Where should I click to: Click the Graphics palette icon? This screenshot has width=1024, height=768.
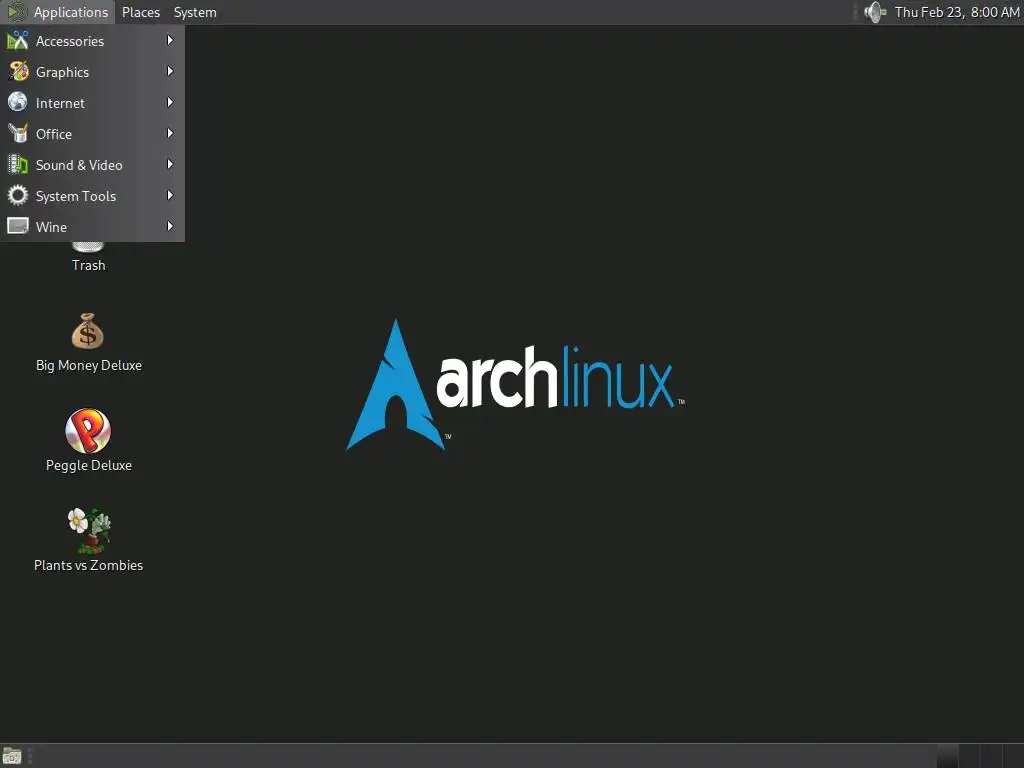click(x=18, y=71)
